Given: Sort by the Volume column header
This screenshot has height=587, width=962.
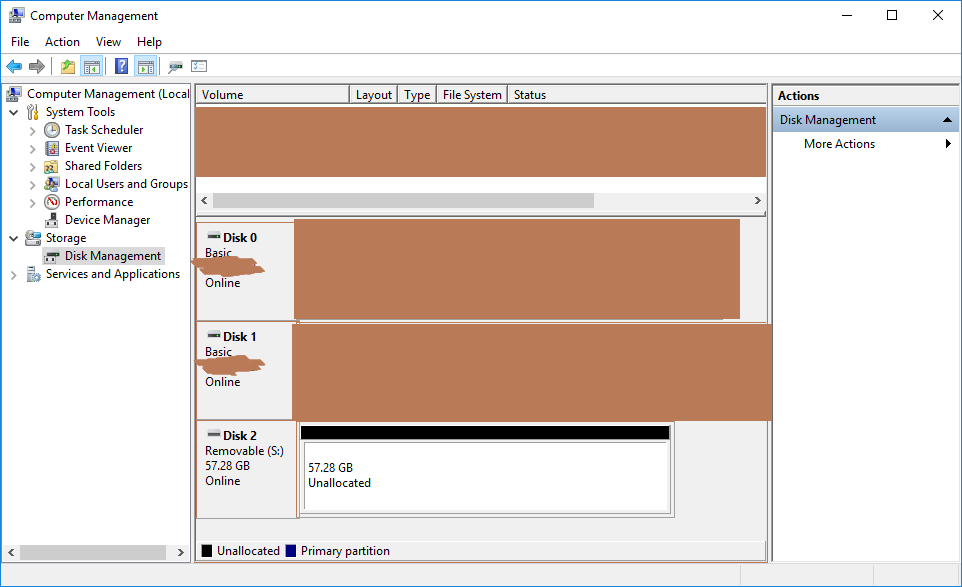Looking at the screenshot, I should coord(272,94).
